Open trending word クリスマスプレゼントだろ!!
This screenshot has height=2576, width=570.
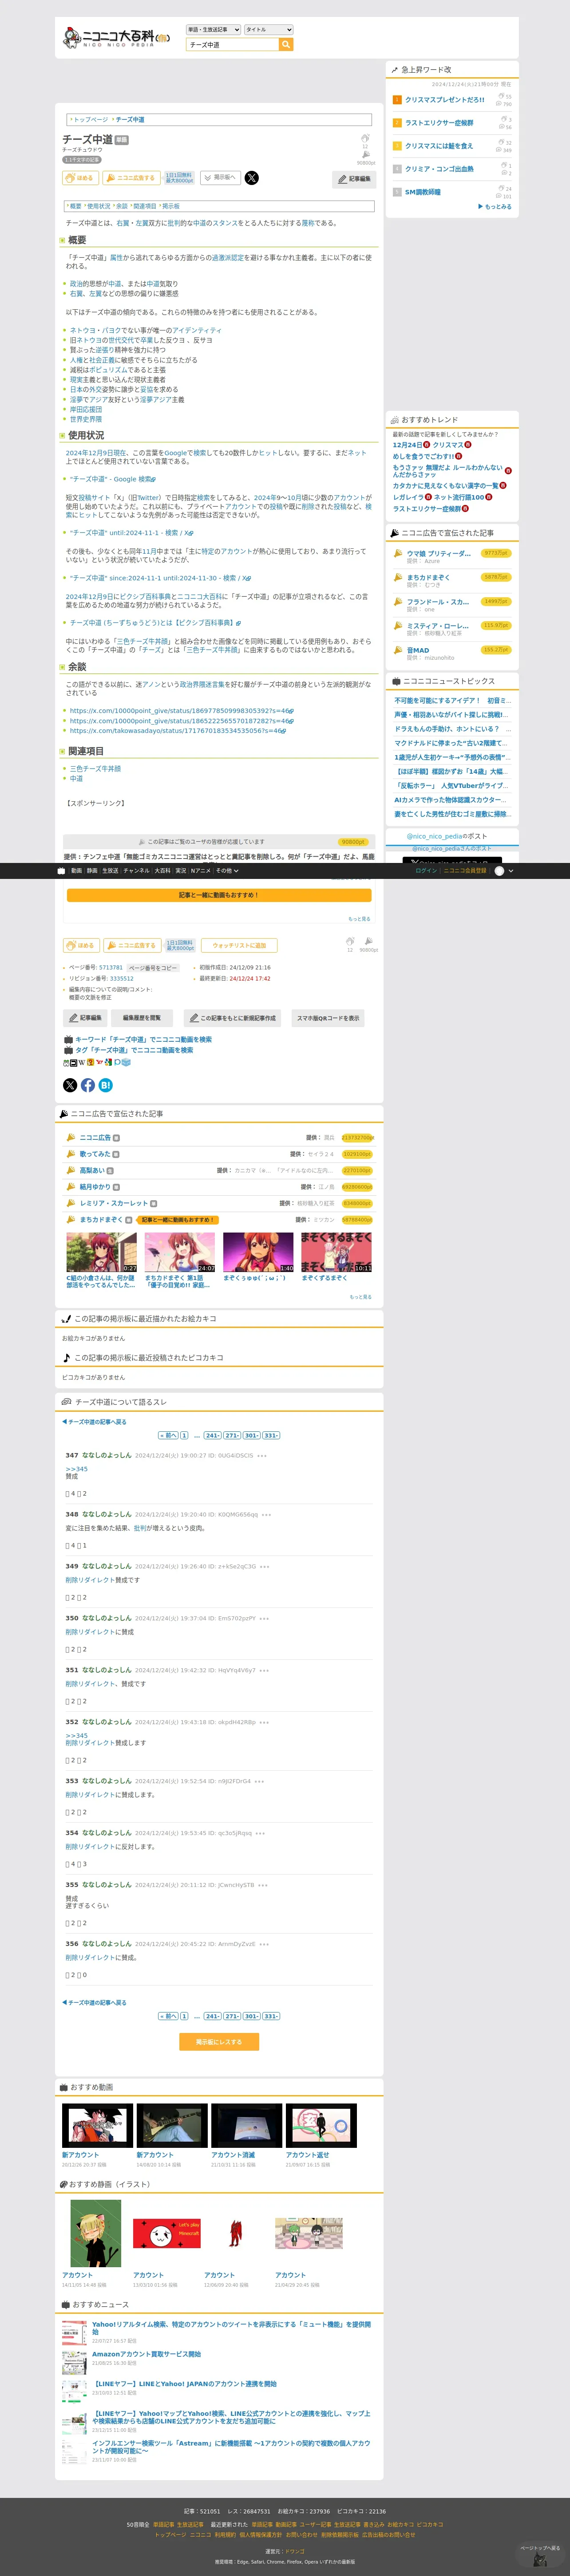(445, 100)
